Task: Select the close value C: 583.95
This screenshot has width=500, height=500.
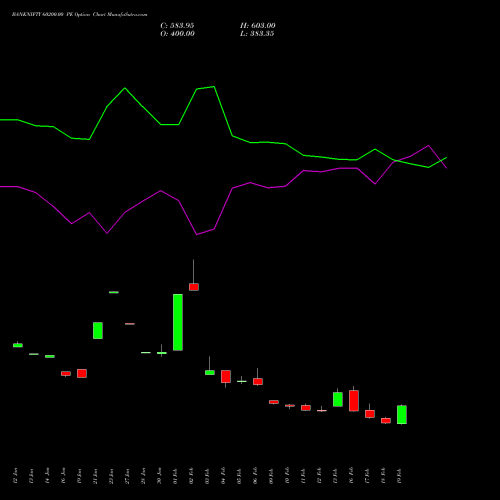Action: pos(177,26)
